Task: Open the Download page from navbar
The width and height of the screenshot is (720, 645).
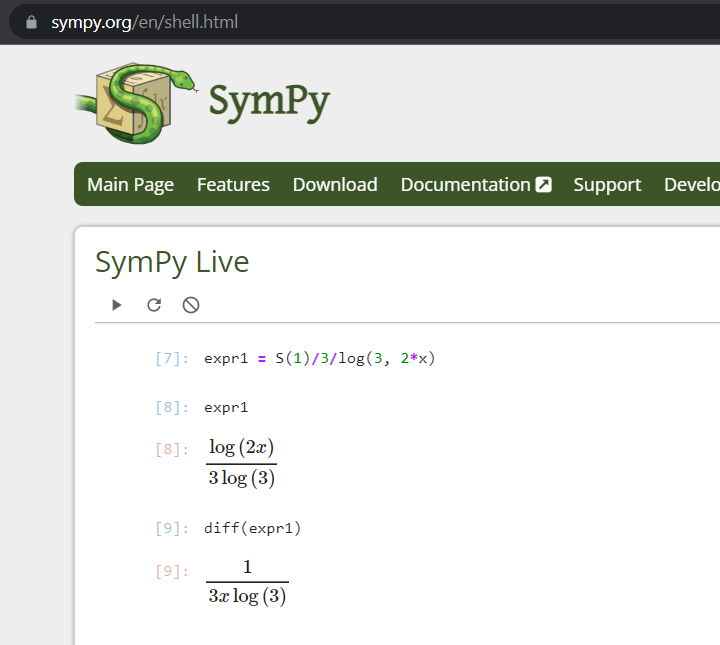Action: click(x=335, y=185)
